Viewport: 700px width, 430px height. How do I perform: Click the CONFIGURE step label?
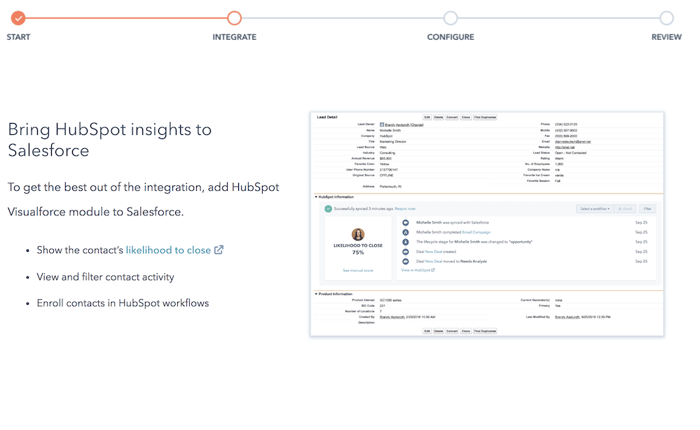(x=450, y=37)
